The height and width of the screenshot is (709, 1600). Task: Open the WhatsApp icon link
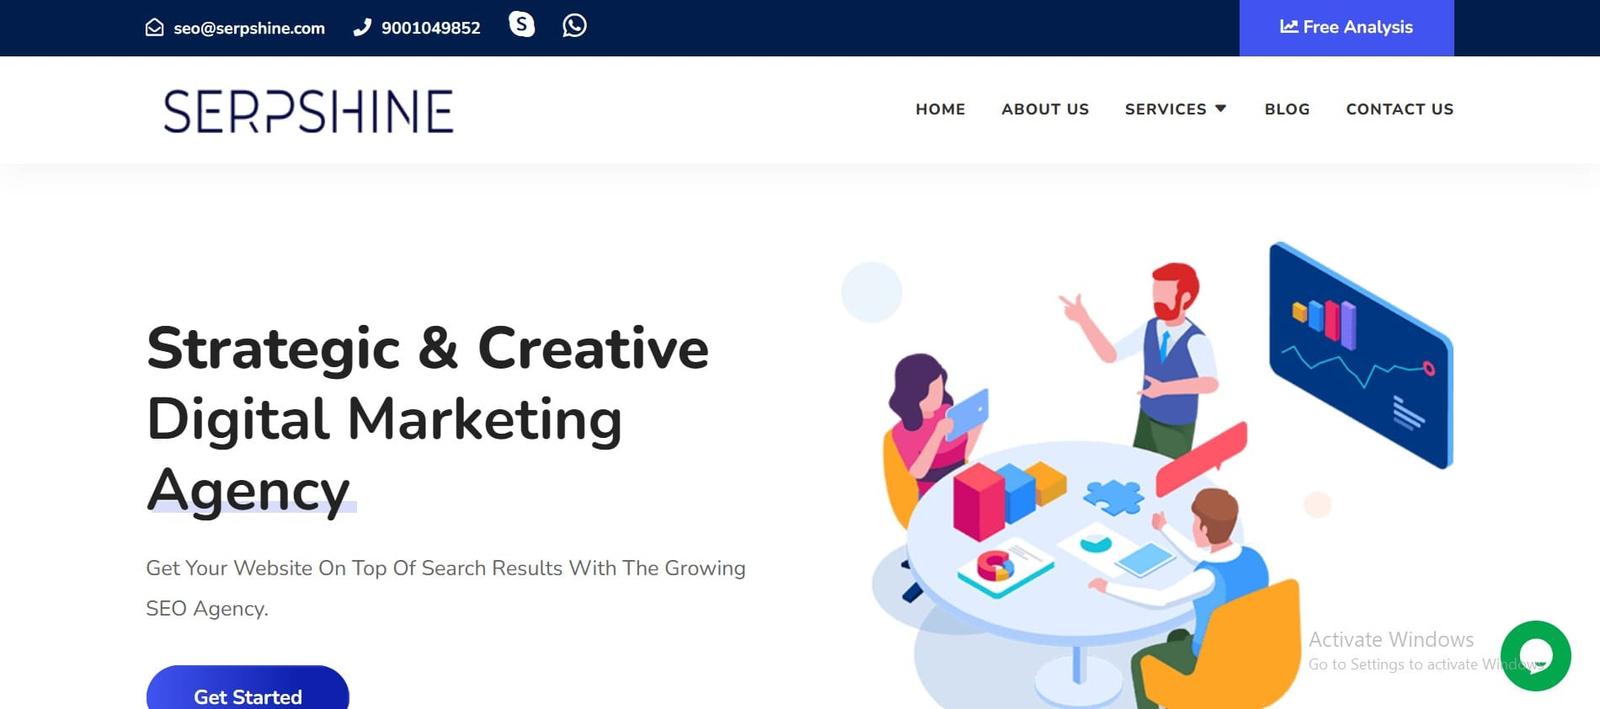(574, 25)
